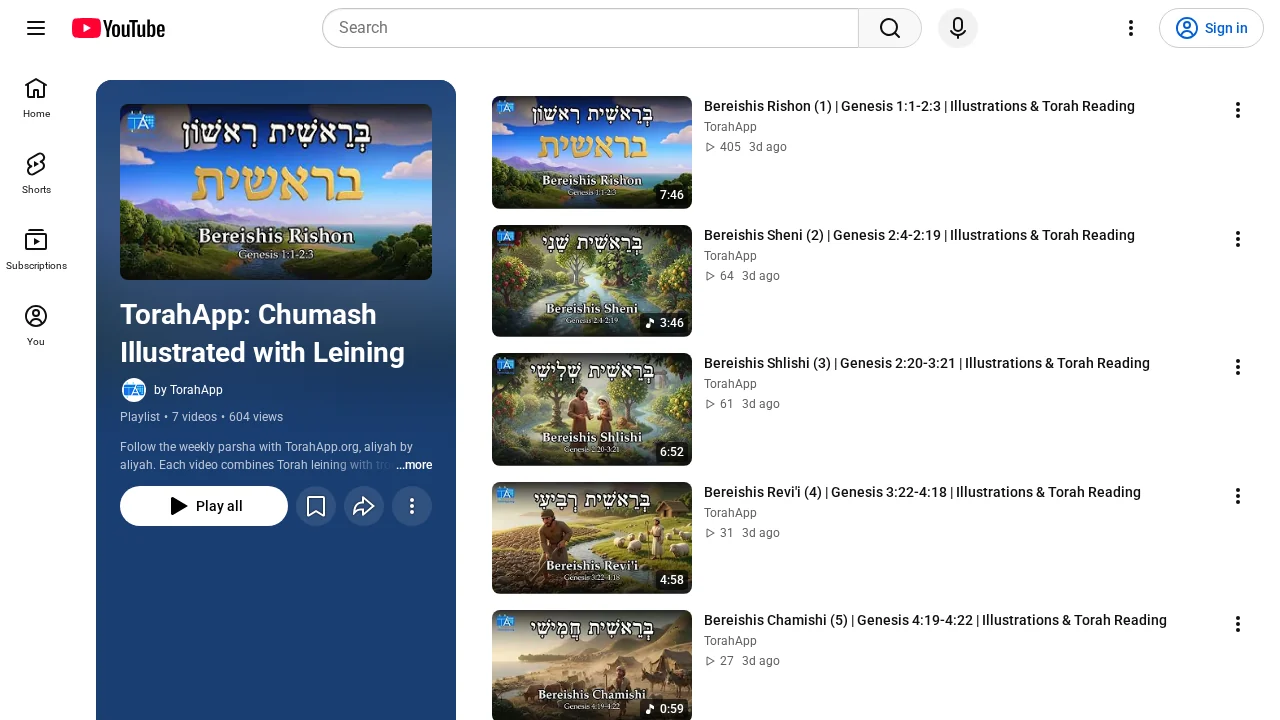Viewport: 1280px width, 720px height.
Task: Click the 3:46 duration badge
Action: pyautogui.click(x=664, y=323)
